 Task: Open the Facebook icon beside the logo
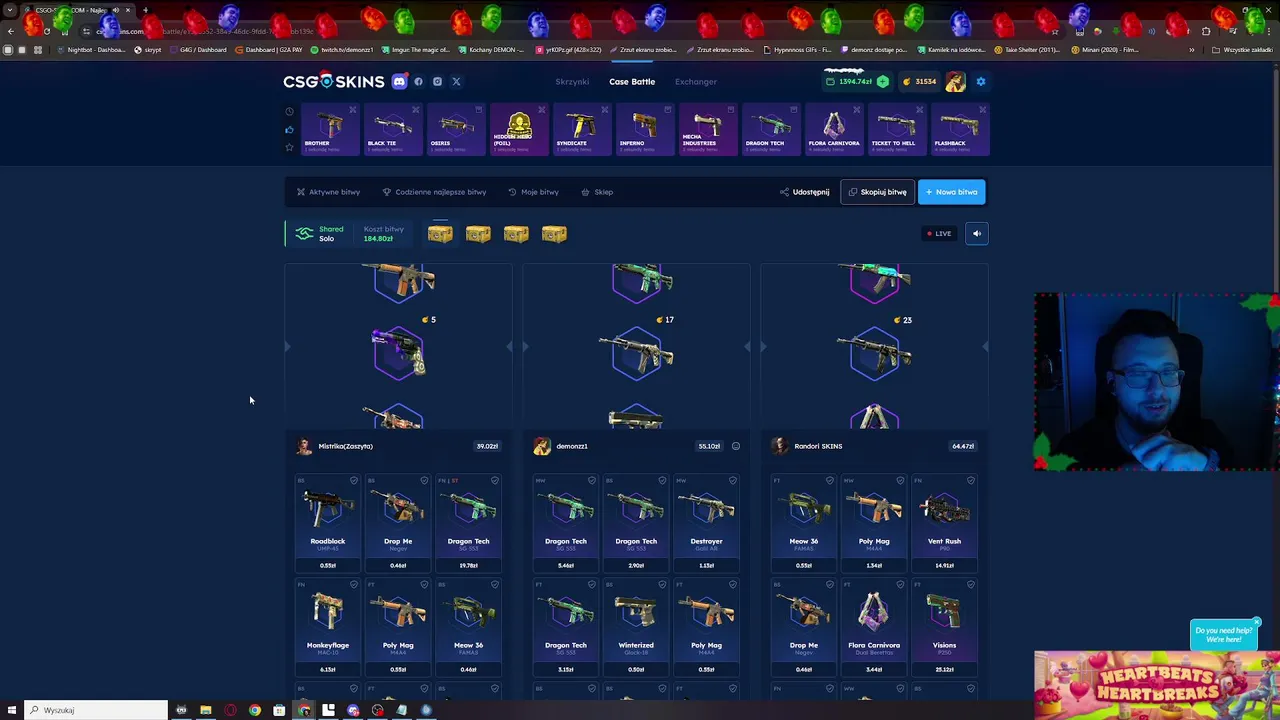[x=419, y=82]
